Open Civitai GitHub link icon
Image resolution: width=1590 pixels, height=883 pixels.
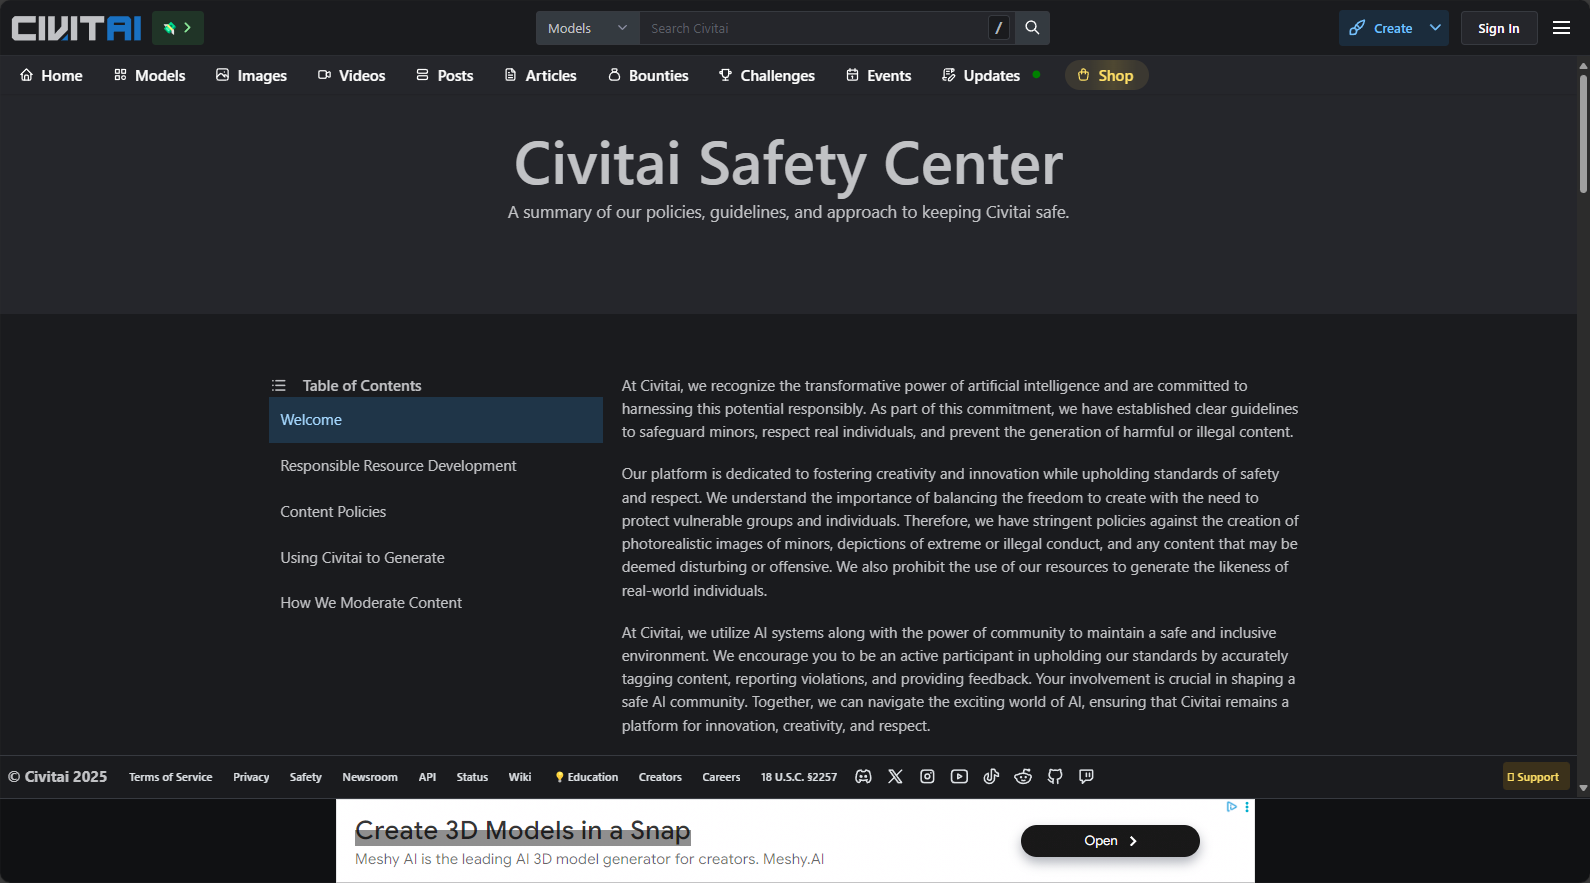[x=1055, y=777]
